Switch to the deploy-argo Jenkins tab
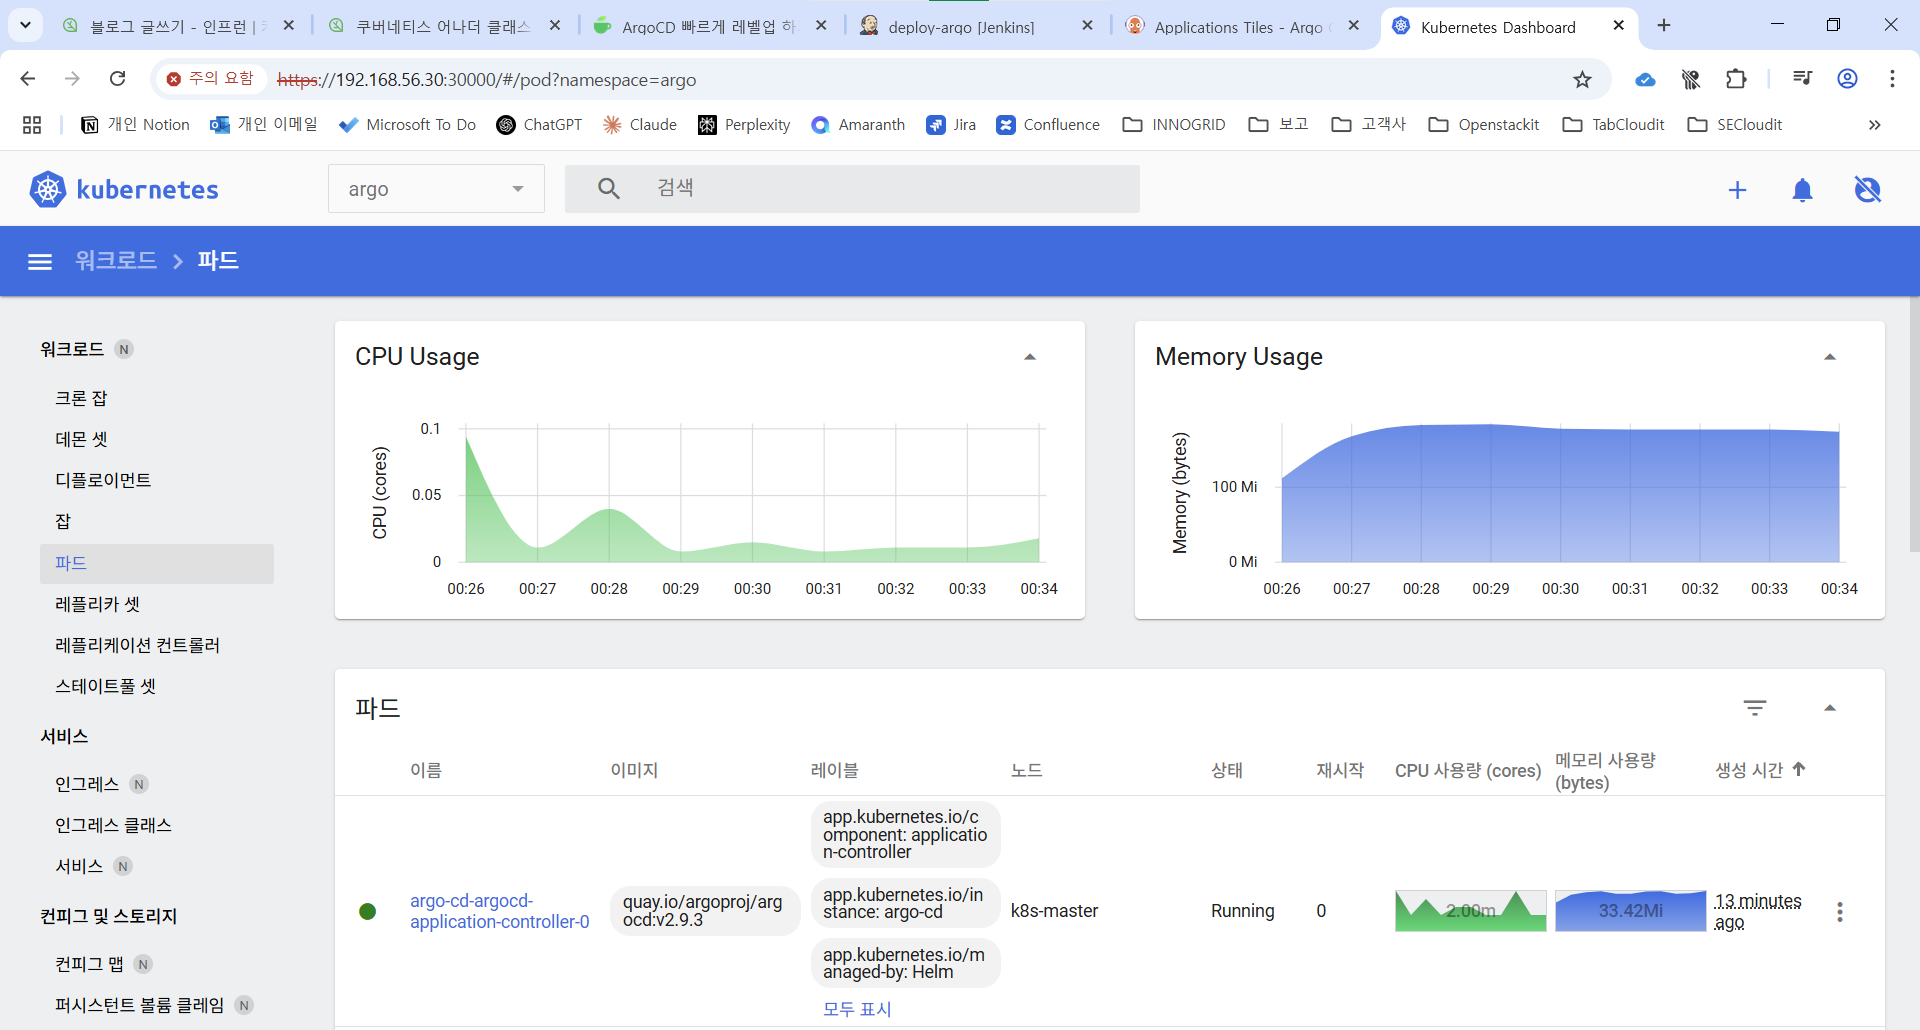Image resolution: width=1920 pixels, height=1030 pixels. pos(960,27)
